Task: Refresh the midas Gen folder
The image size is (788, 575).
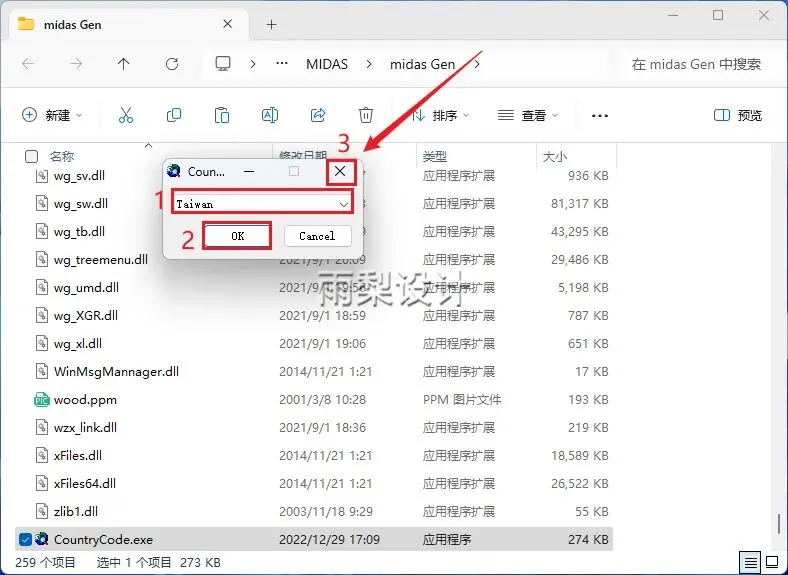Action: (x=172, y=64)
